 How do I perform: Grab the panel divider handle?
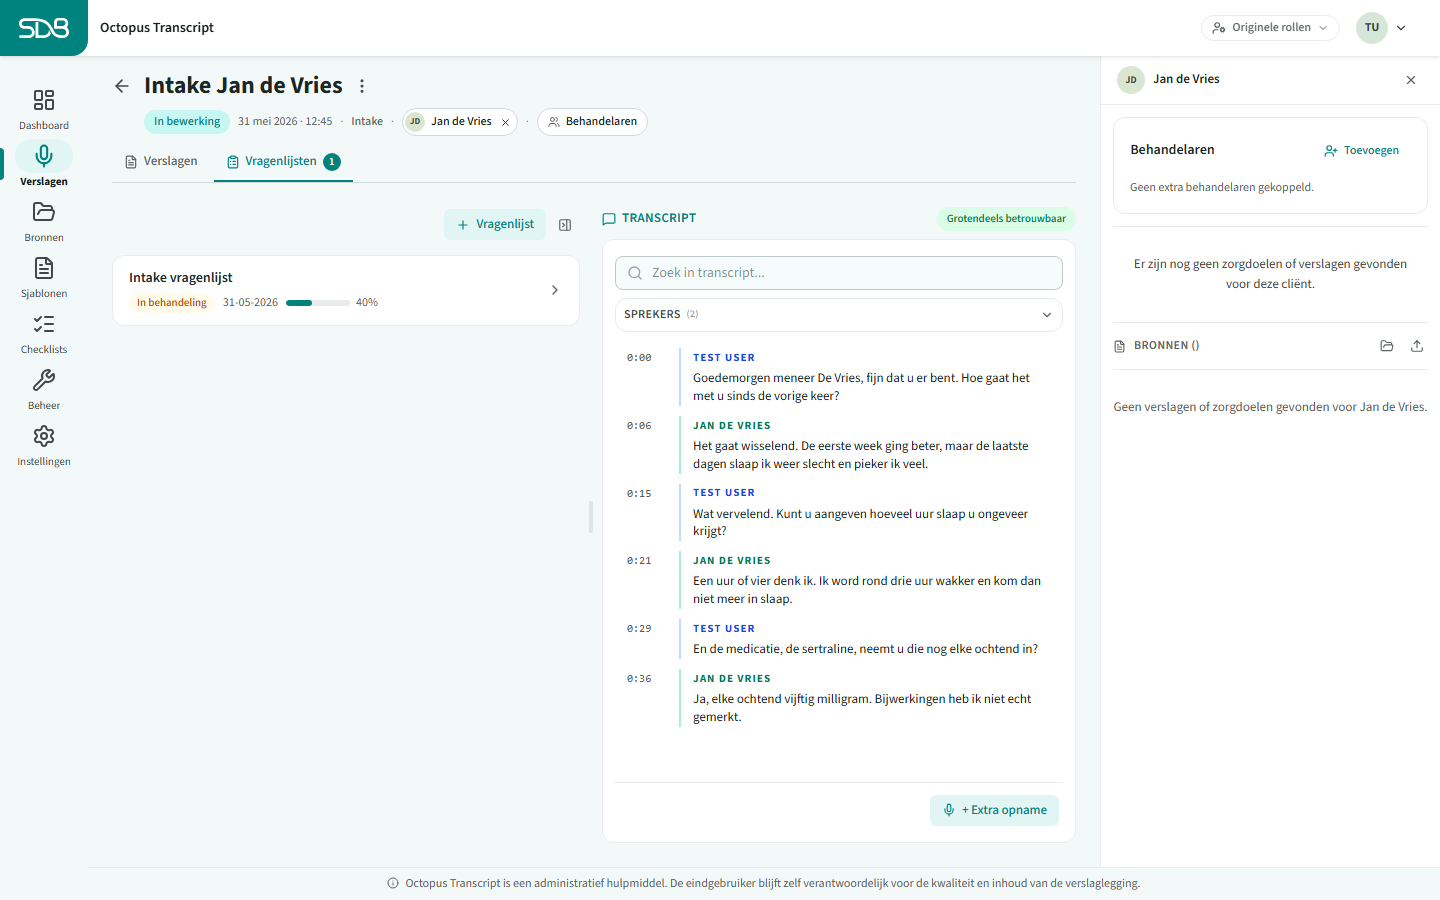click(591, 517)
